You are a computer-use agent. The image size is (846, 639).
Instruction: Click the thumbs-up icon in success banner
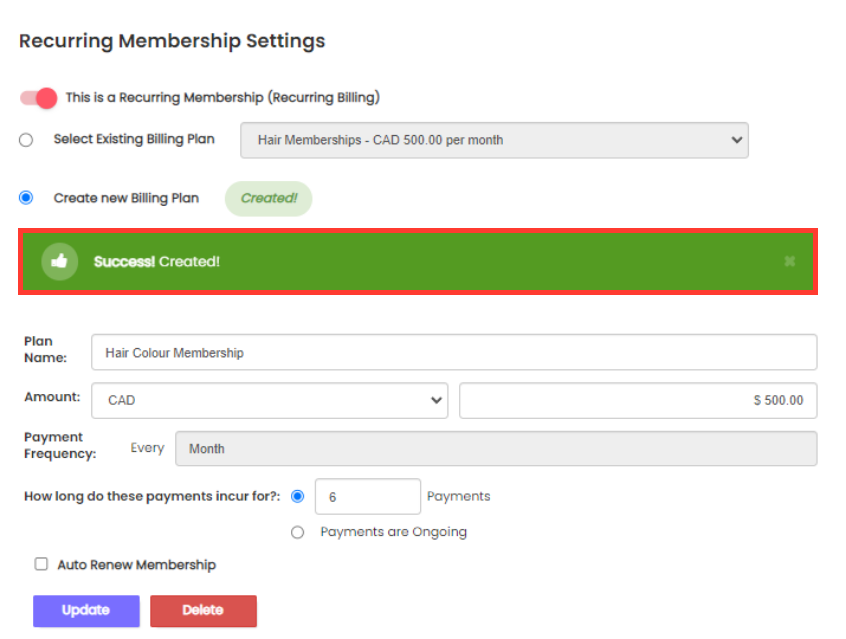(x=59, y=261)
